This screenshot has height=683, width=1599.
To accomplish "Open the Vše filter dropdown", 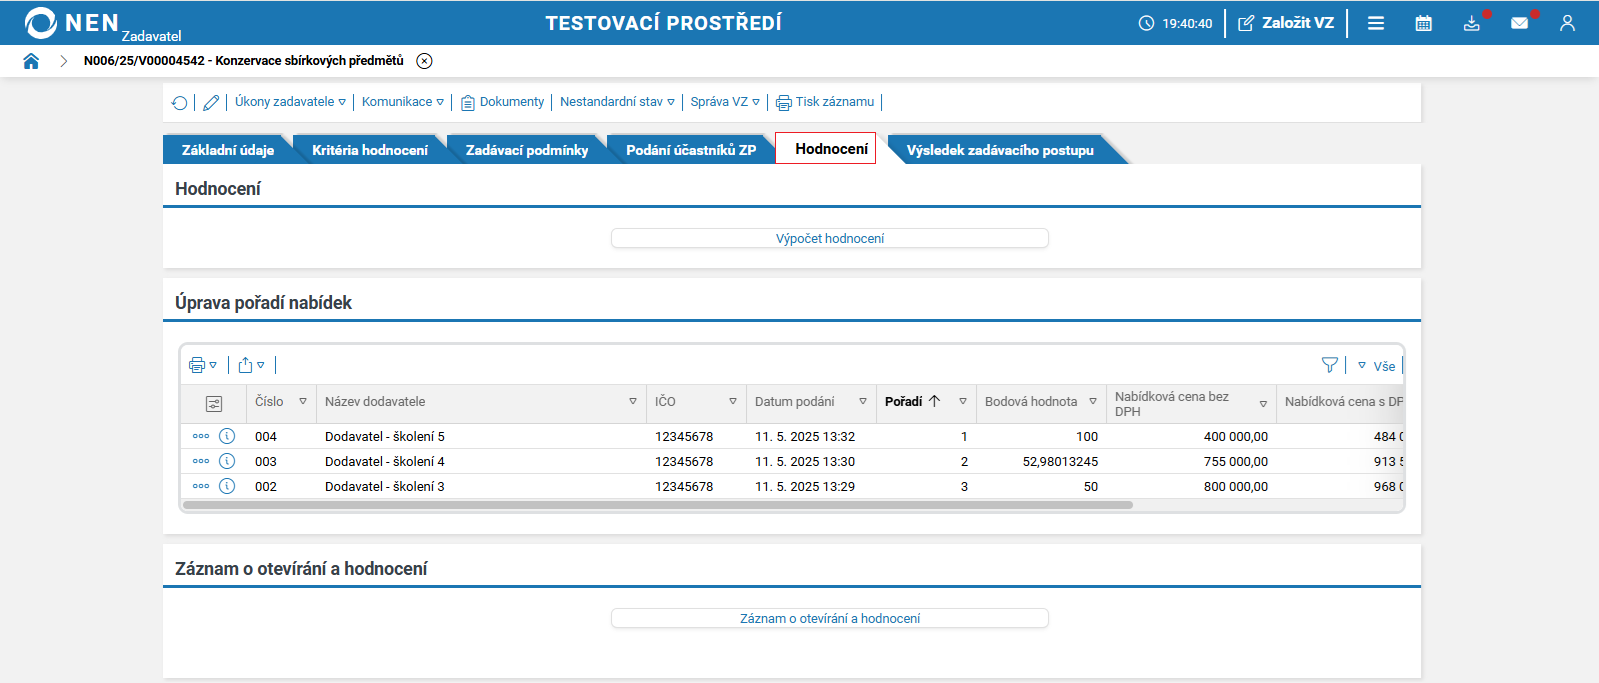I will 1377,366.
